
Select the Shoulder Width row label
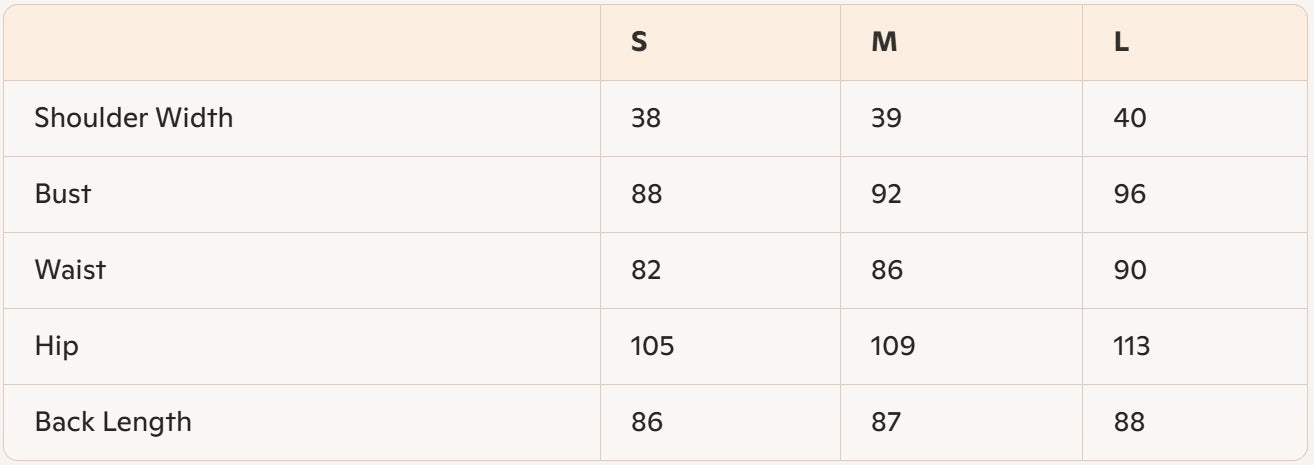click(x=134, y=118)
